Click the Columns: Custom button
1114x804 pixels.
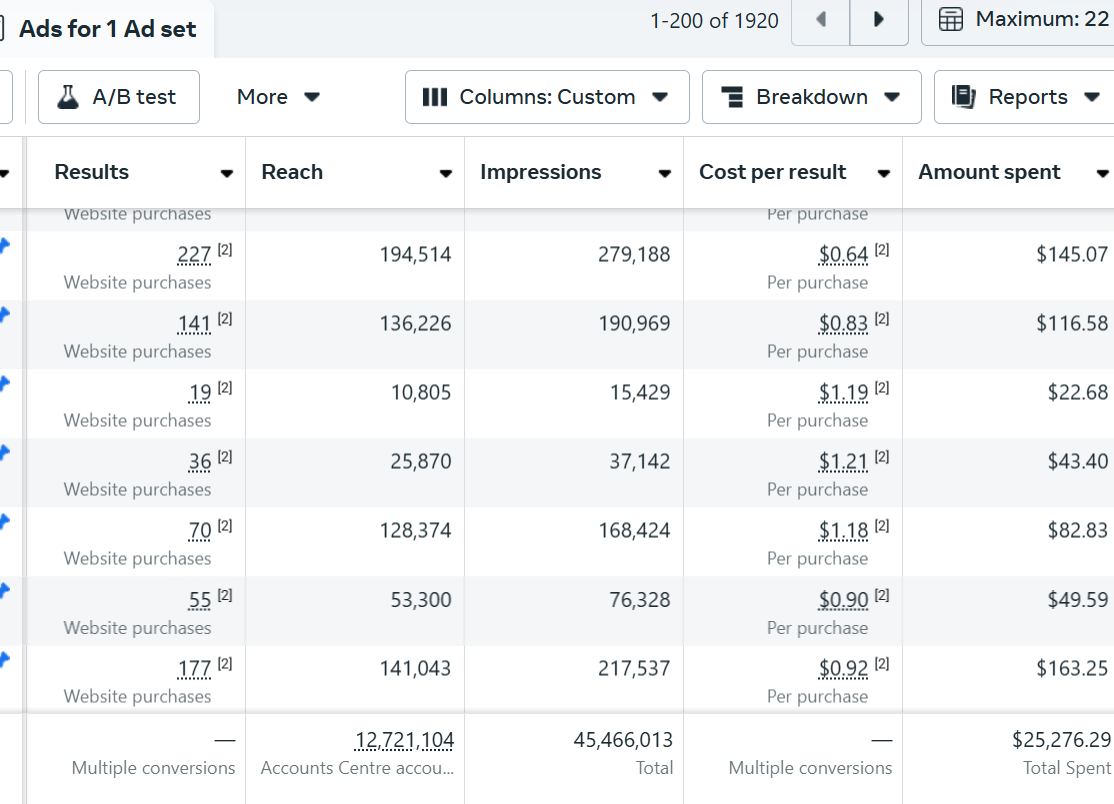point(546,96)
